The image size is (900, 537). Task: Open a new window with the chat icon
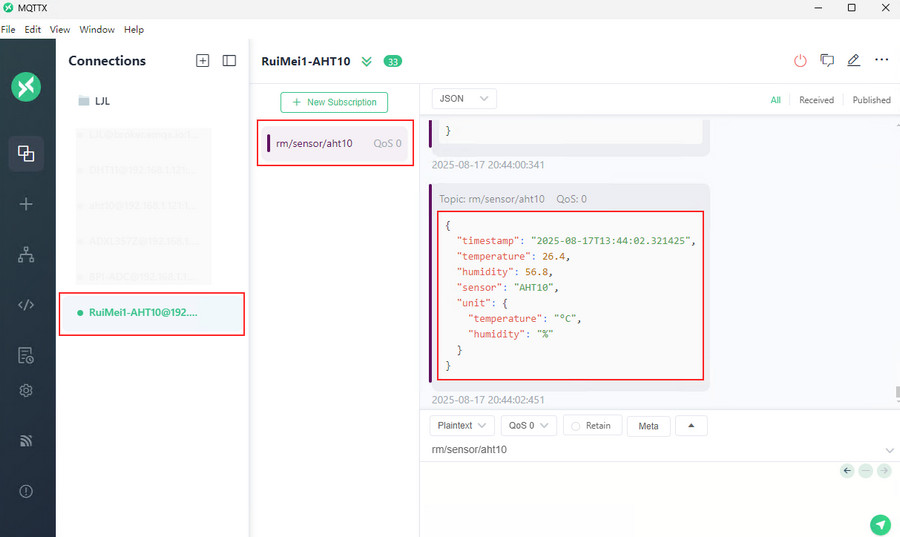coord(827,60)
